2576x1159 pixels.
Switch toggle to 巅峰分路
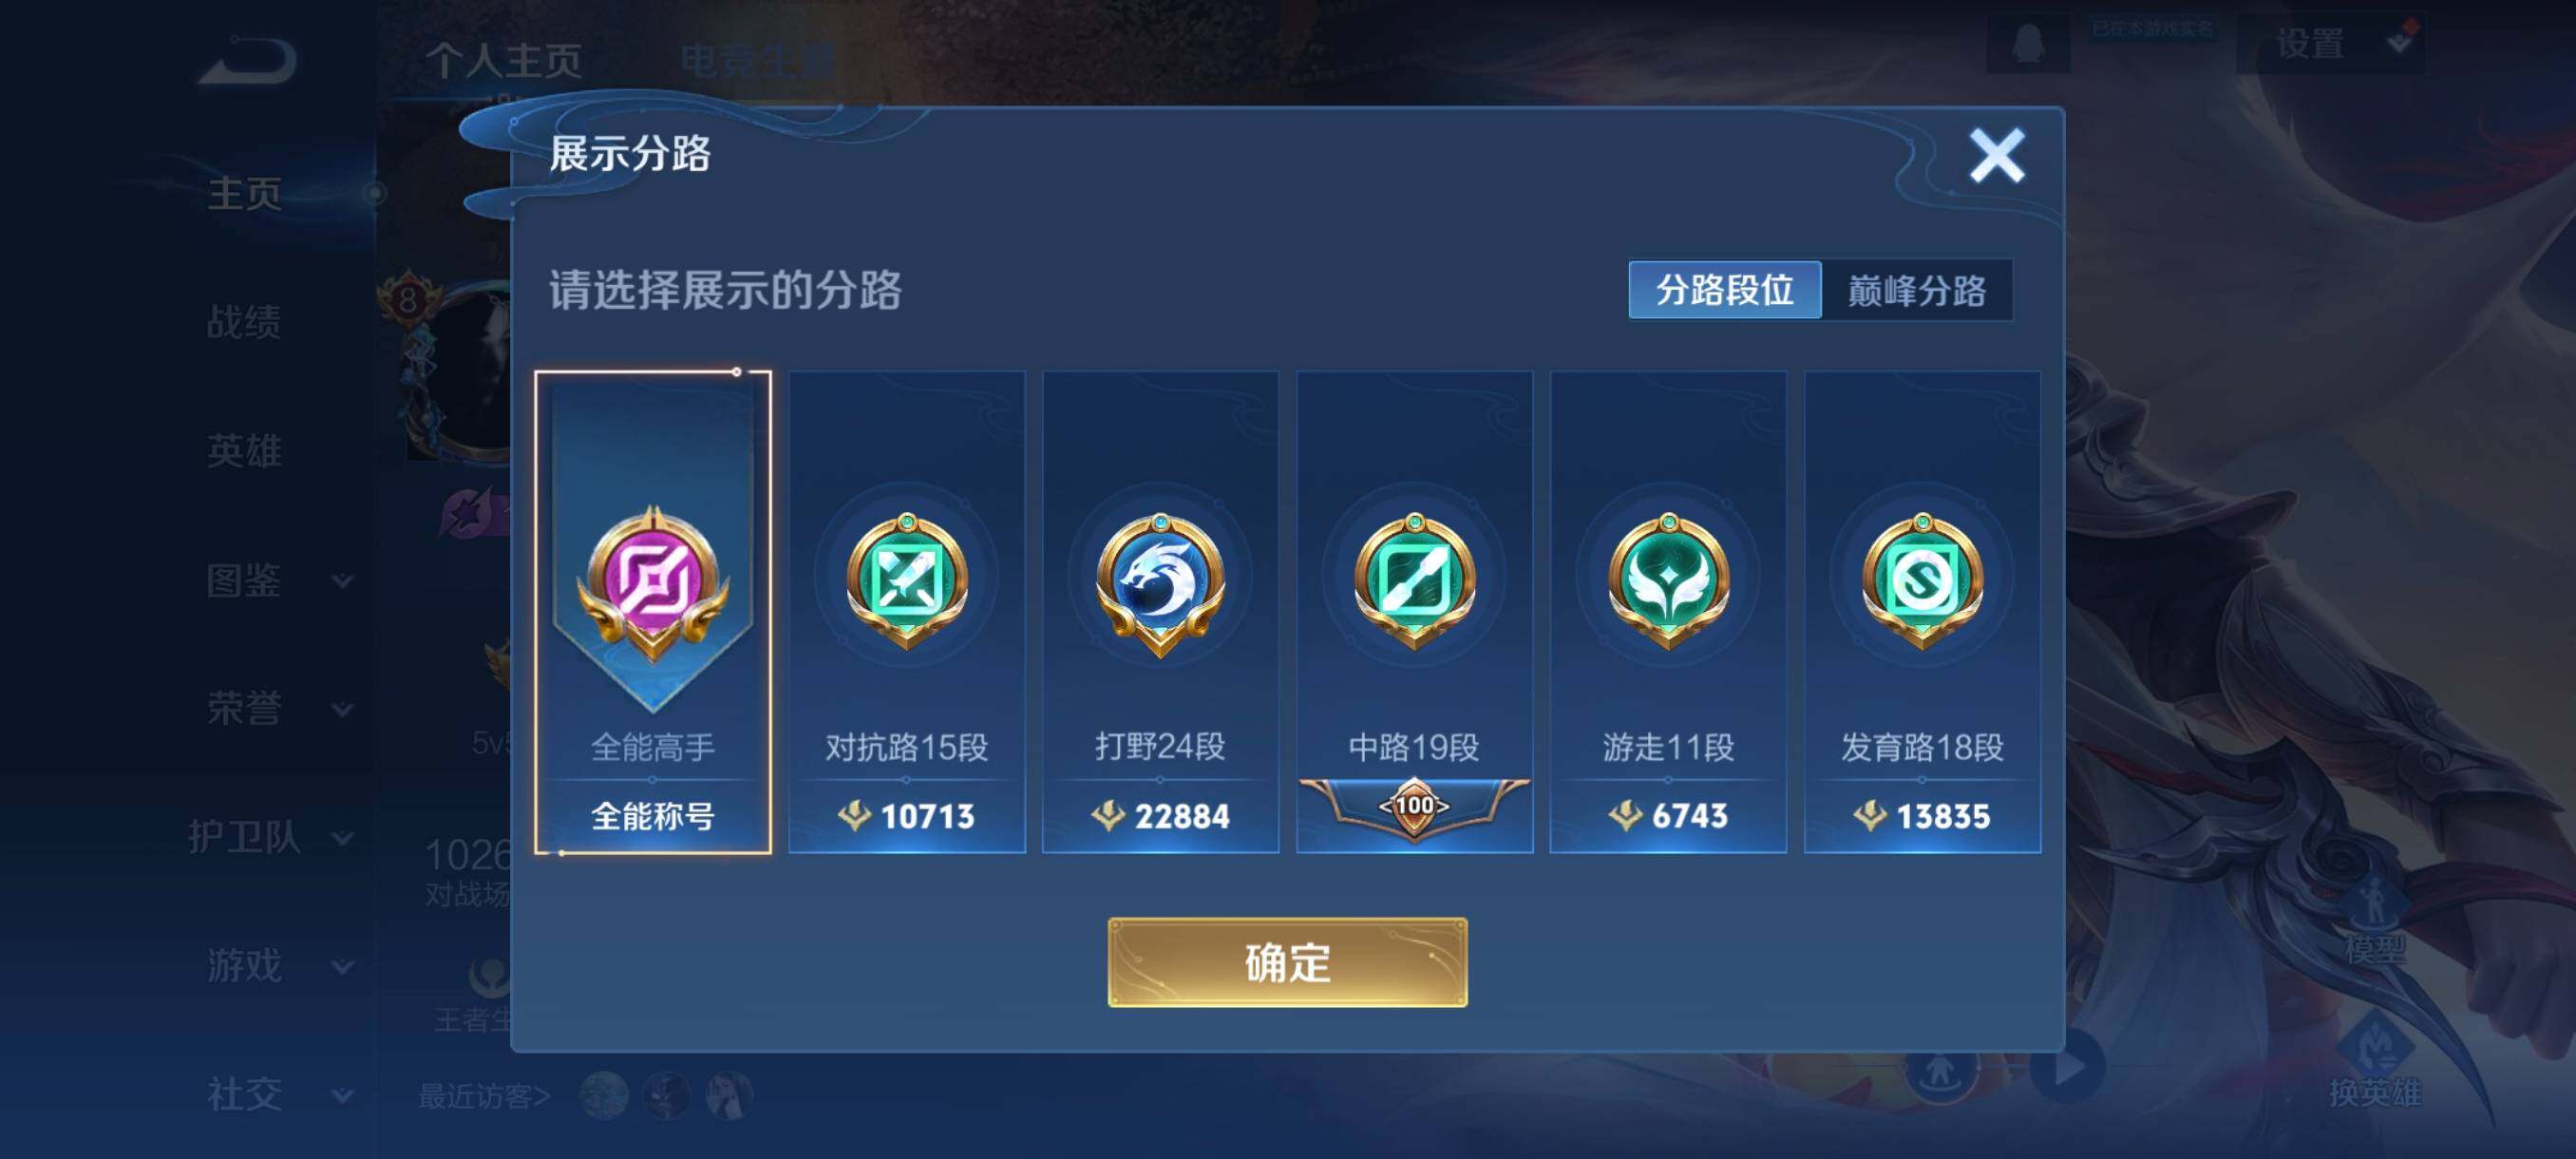(x=1917, y=290)
